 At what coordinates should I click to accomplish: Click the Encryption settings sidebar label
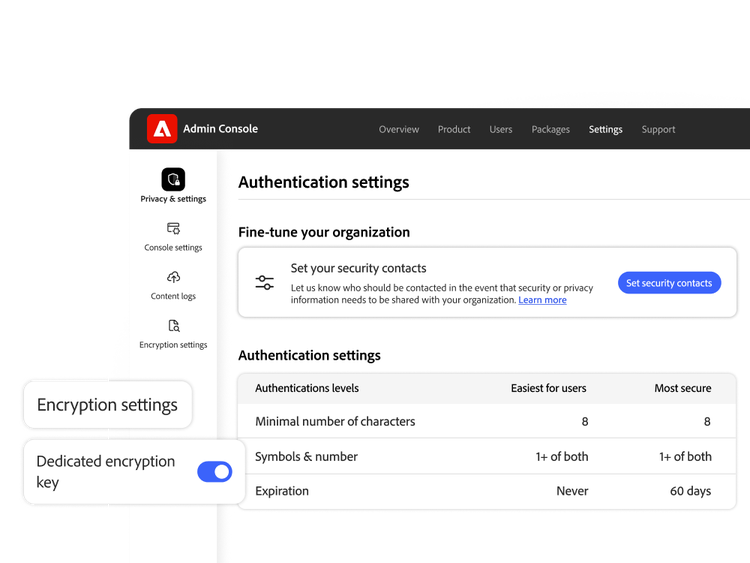[173, 345]
